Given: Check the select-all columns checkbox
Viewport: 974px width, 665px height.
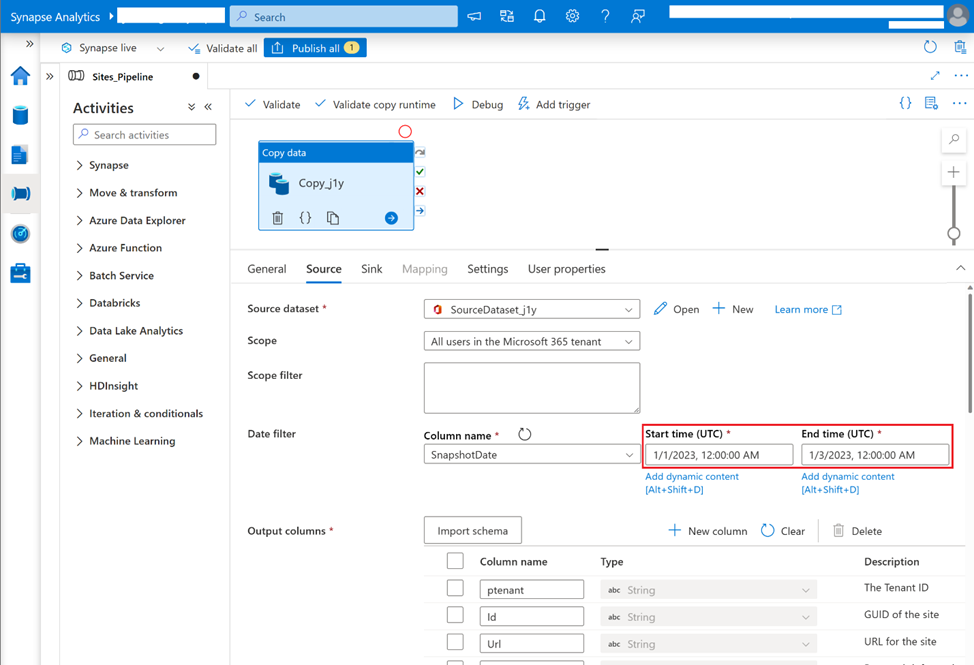Looking at the screenshot, I should click(455, 561).
